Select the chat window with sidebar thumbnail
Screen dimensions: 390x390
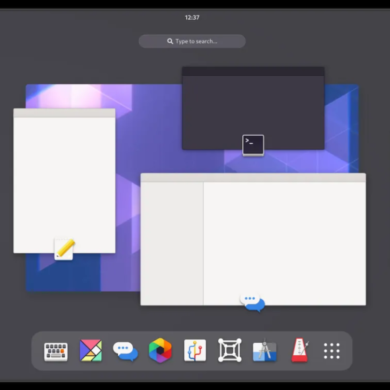pos(253,239)
